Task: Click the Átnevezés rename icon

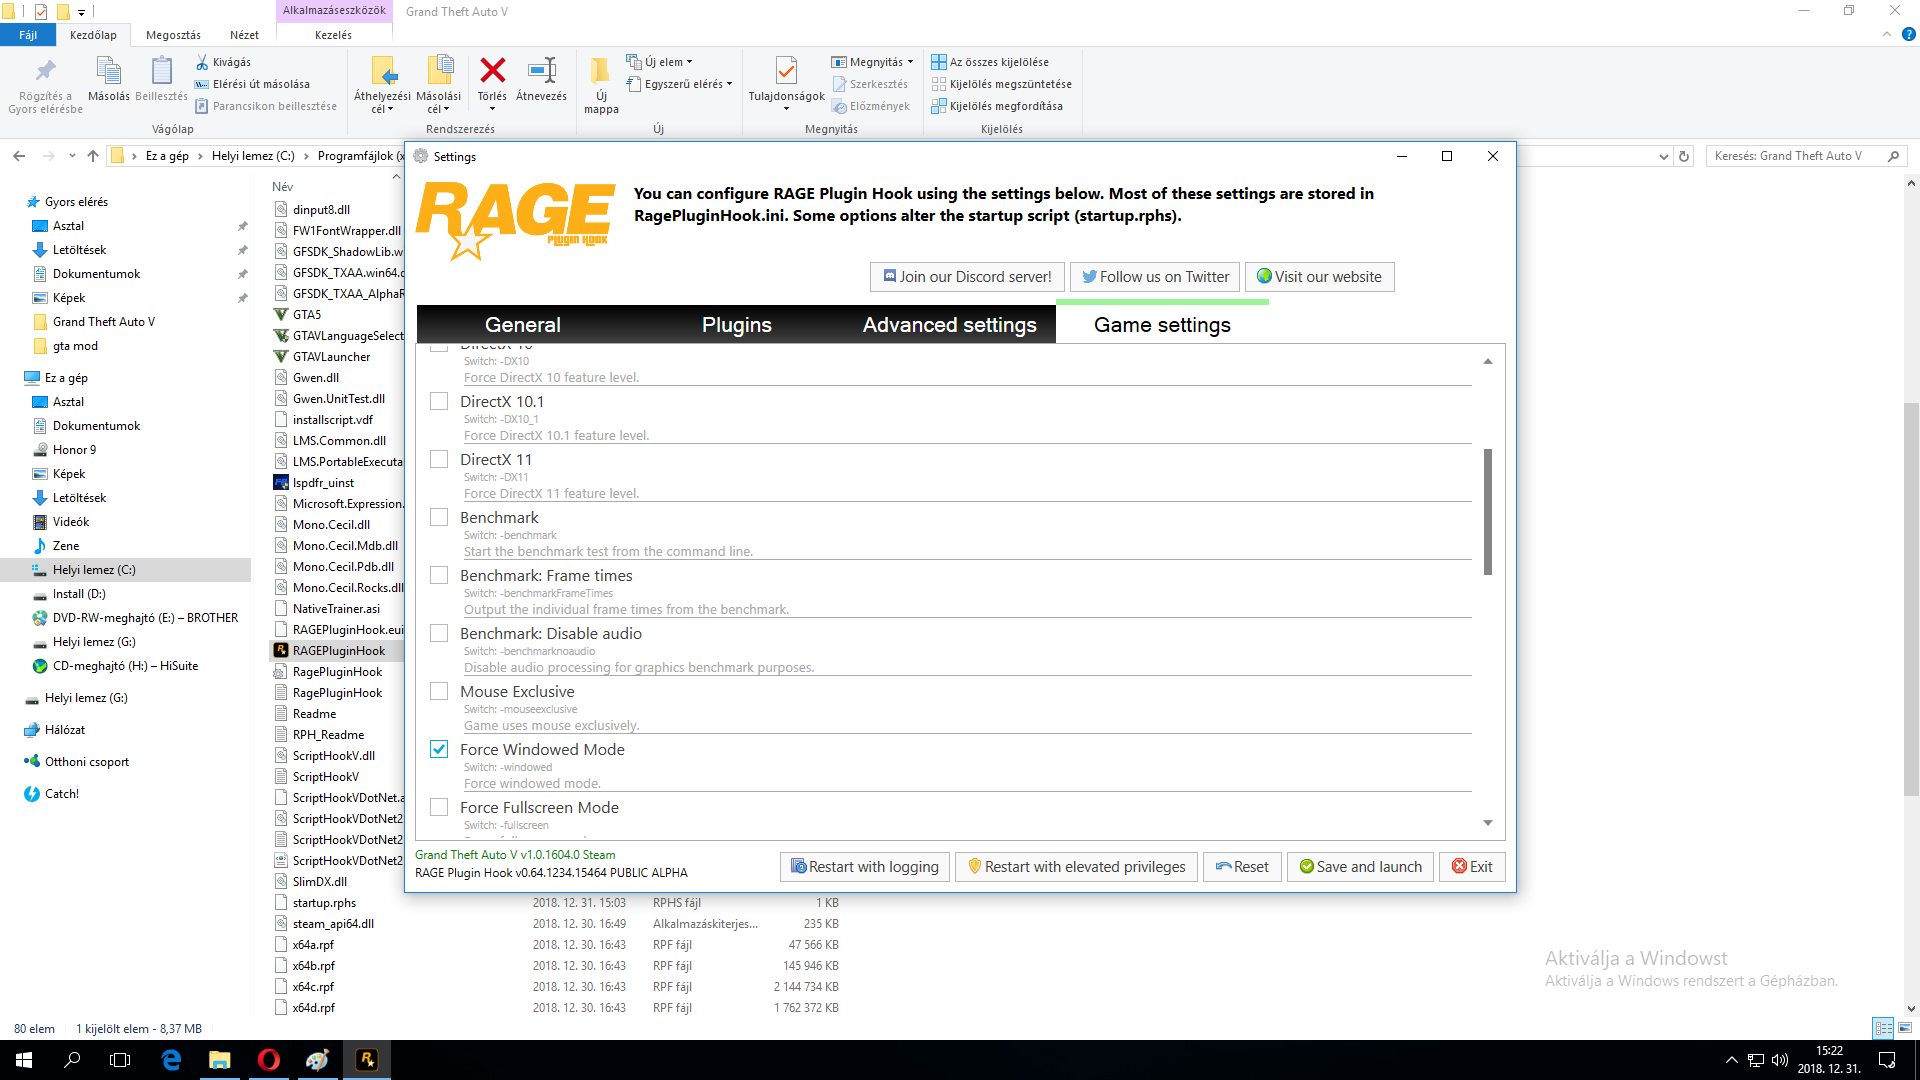Action: coord(541,72)
